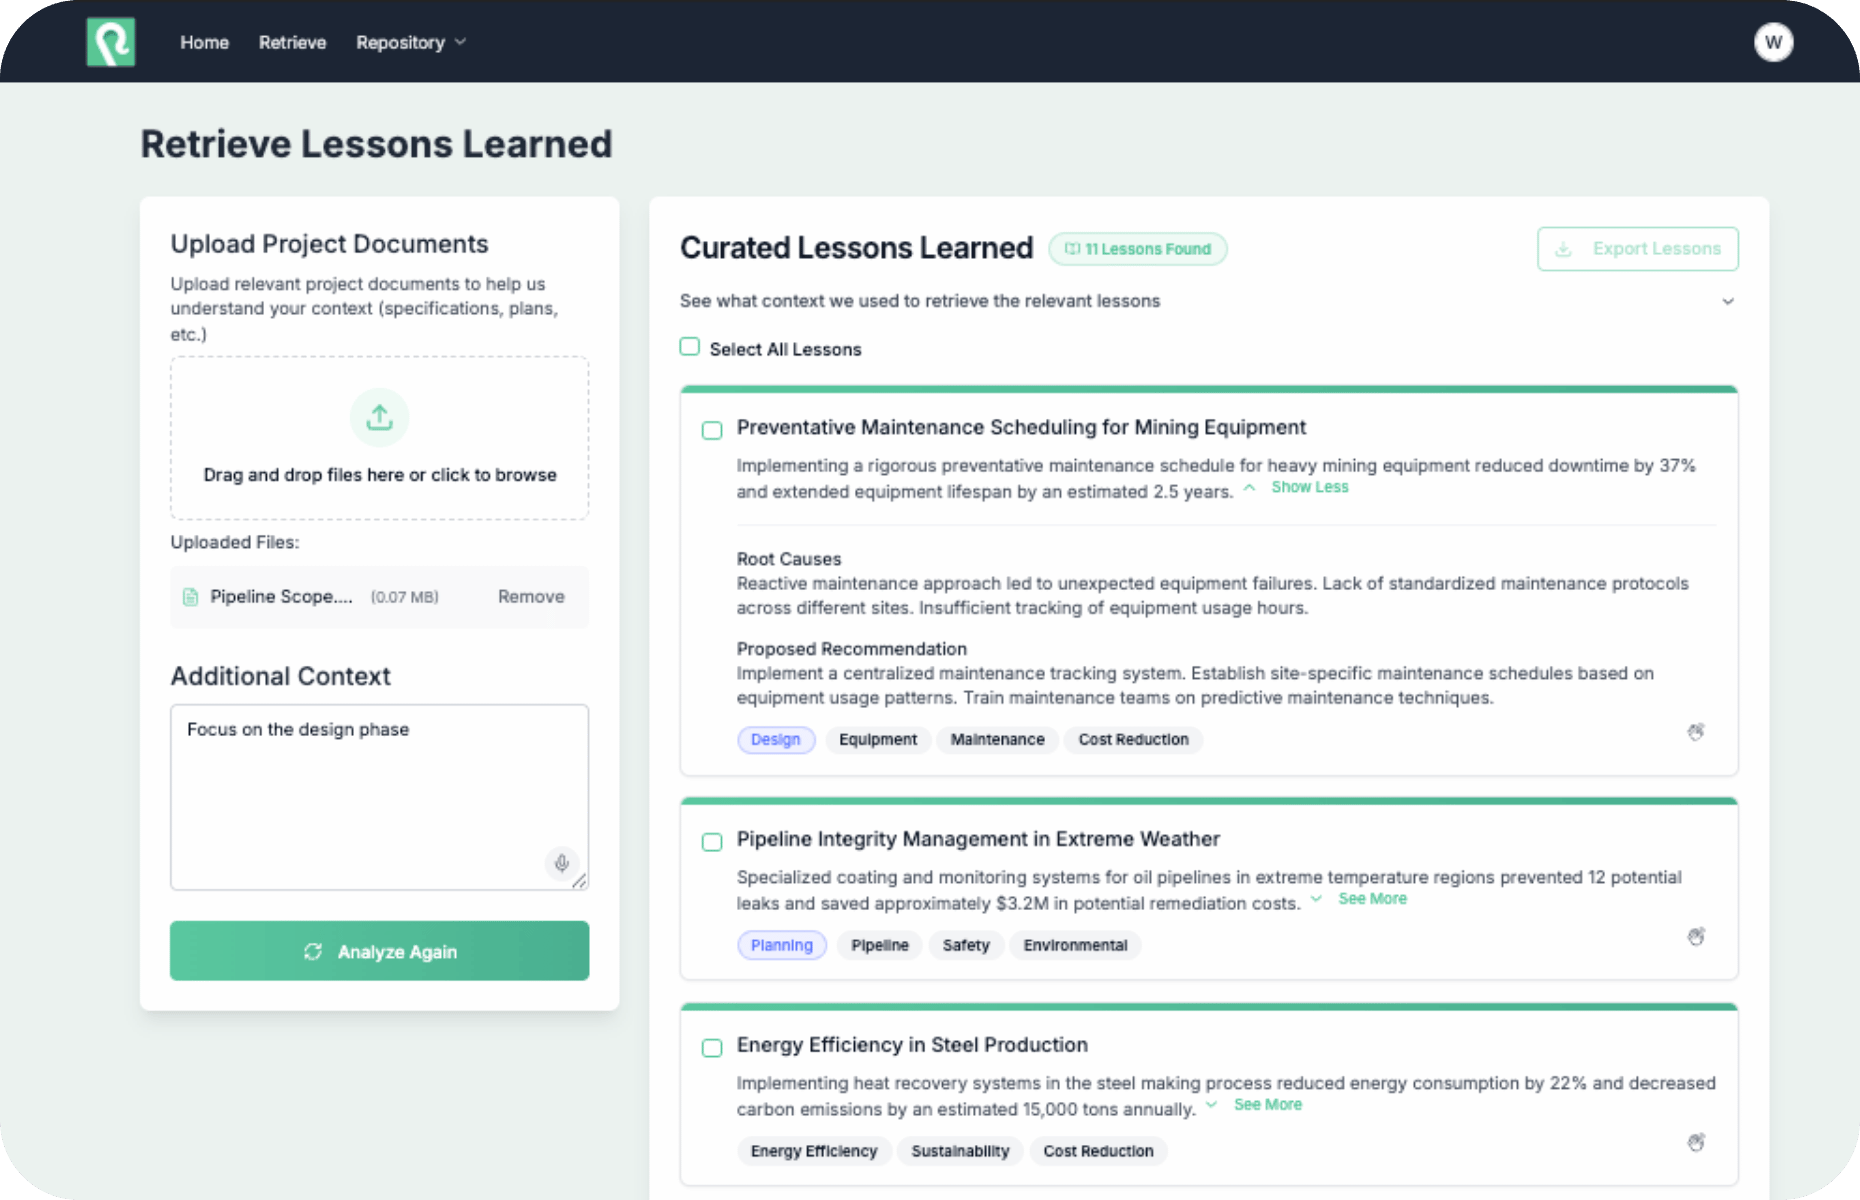This screenshot has height=1200, width=1860.
Task: Click the feedback icon on the Preventative Maintenance card
Action: point(1696,732)
